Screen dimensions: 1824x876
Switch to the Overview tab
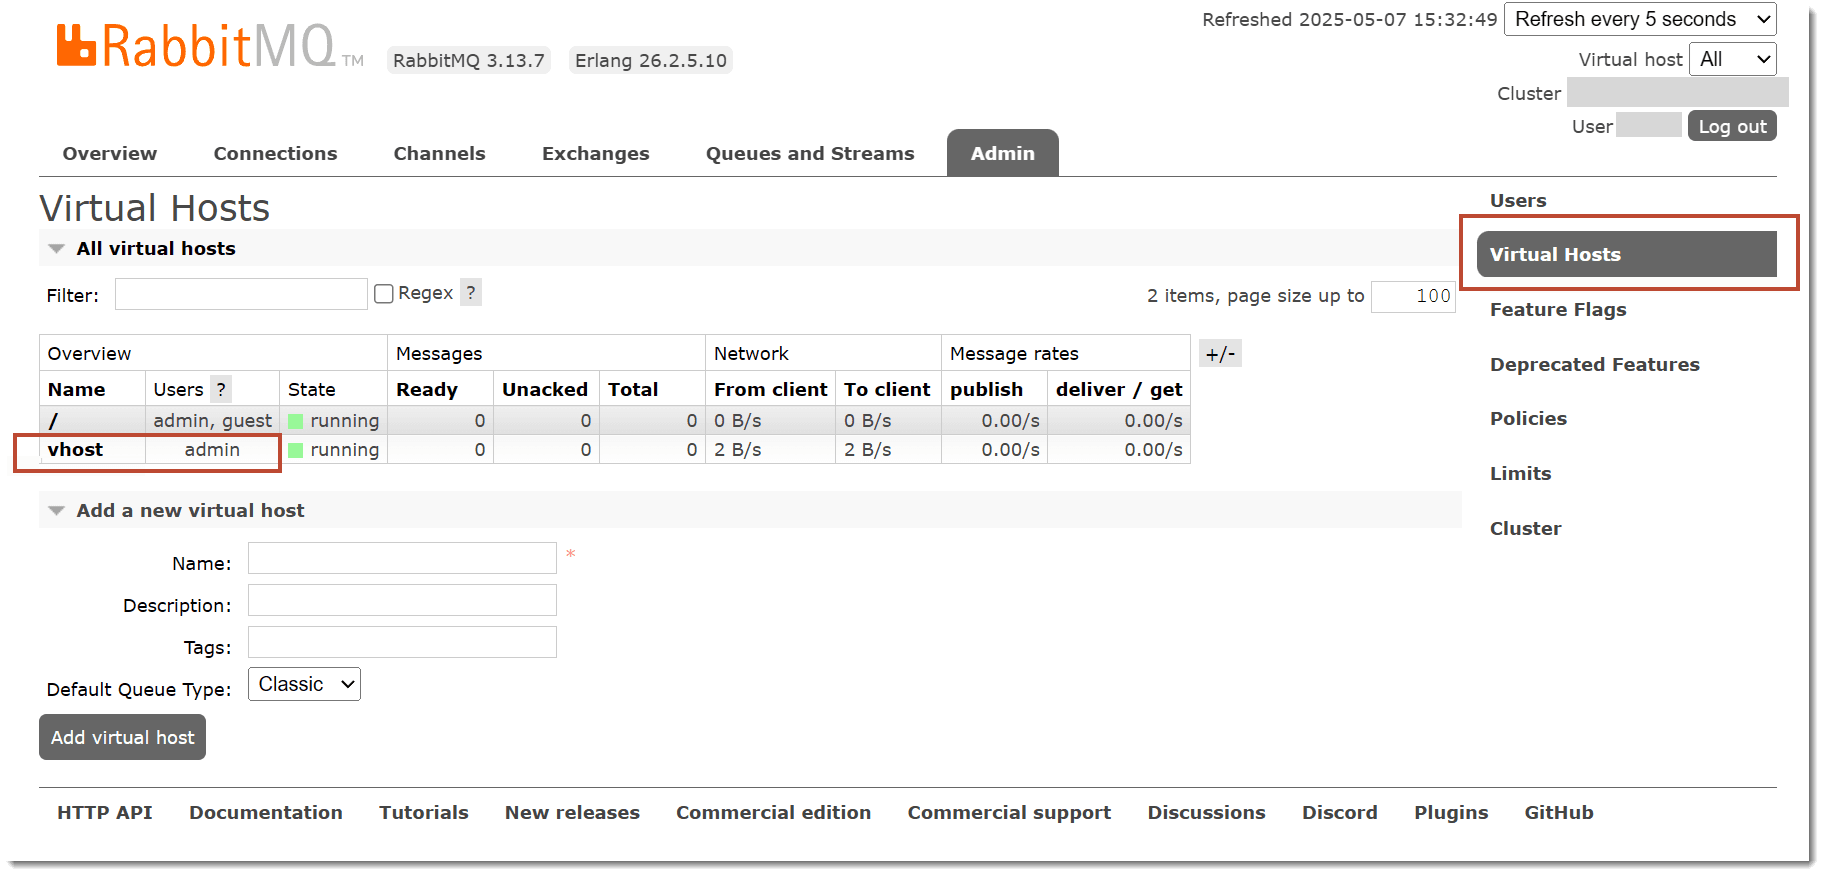(110, 153)
